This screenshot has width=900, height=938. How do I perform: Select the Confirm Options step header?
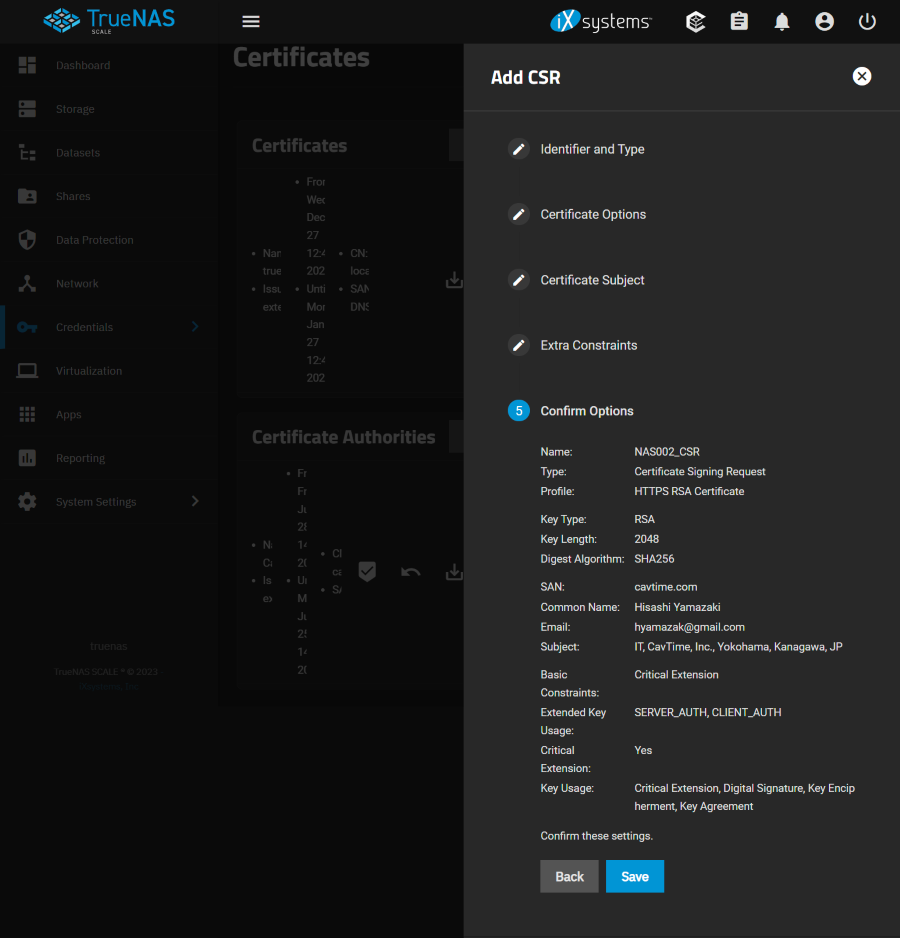click(x=586, y=411)
